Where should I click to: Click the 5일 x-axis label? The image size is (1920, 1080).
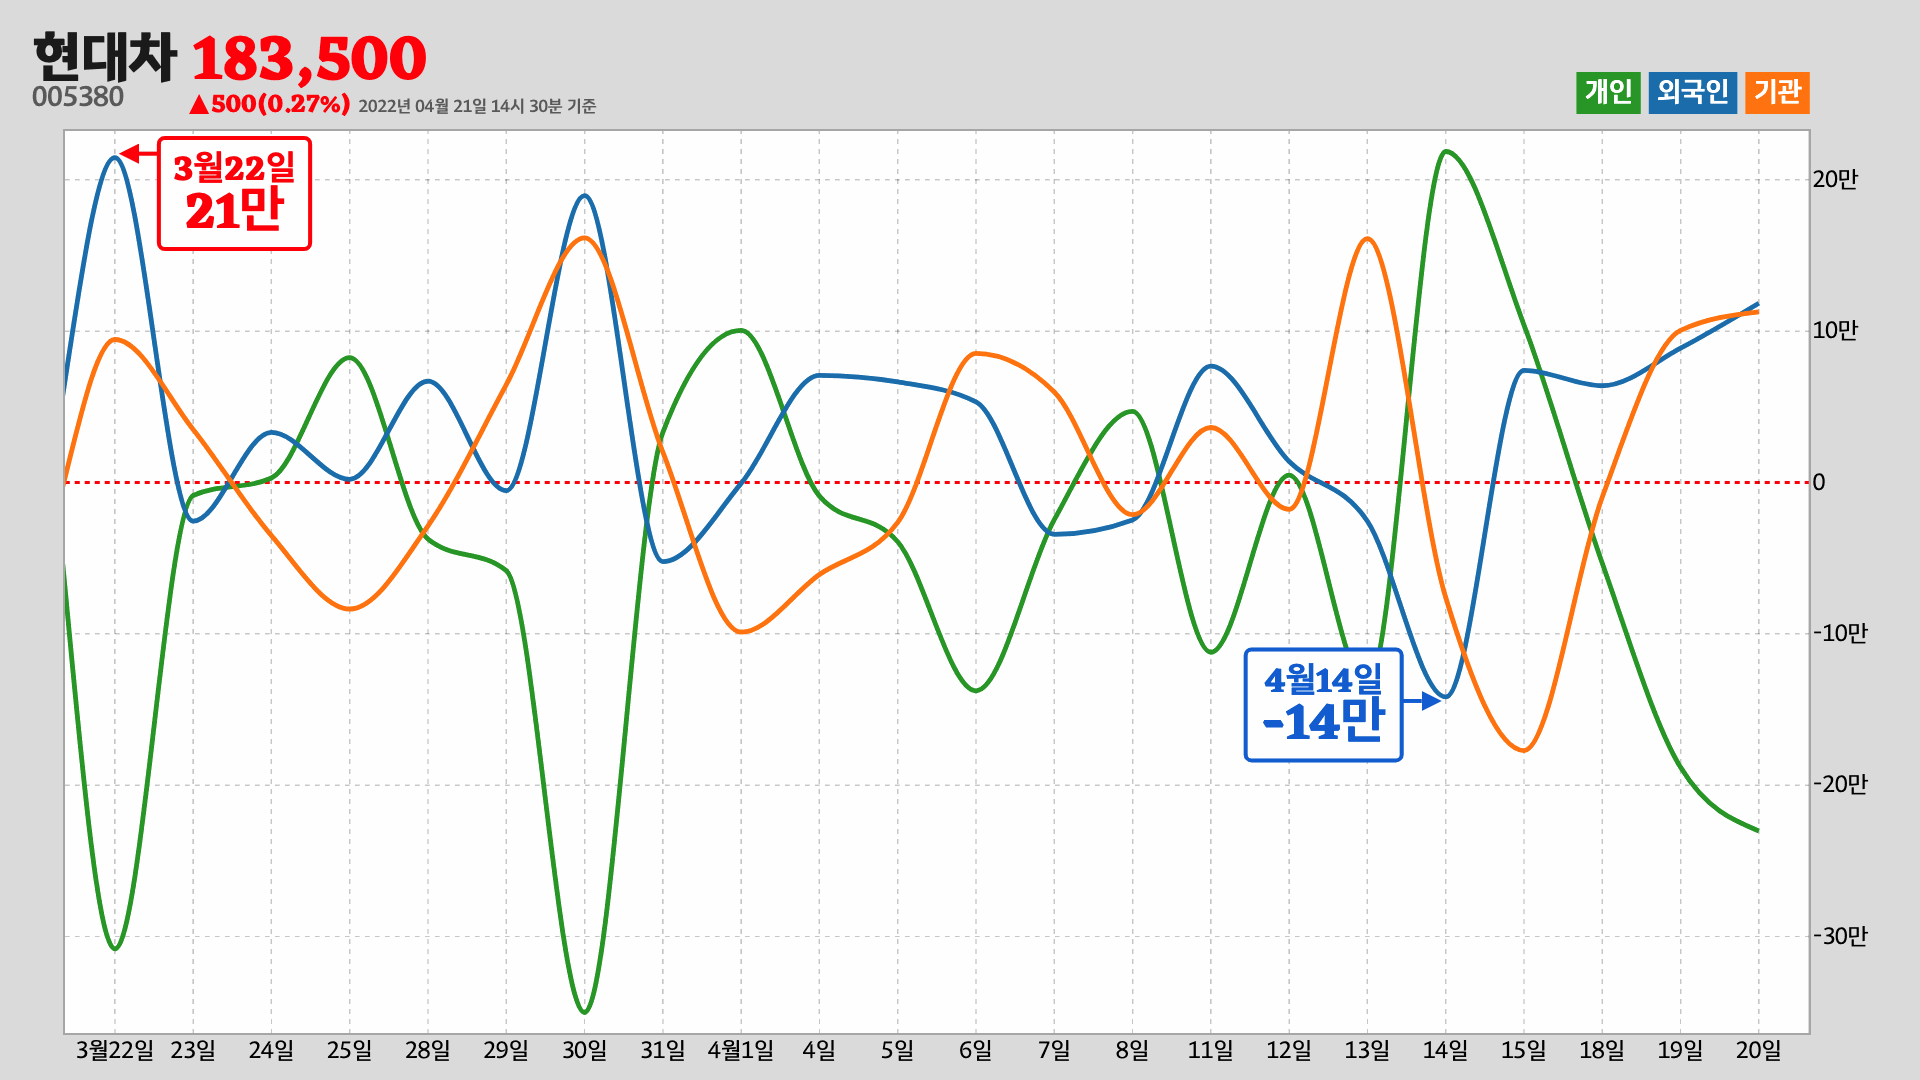coord(898,1050)
